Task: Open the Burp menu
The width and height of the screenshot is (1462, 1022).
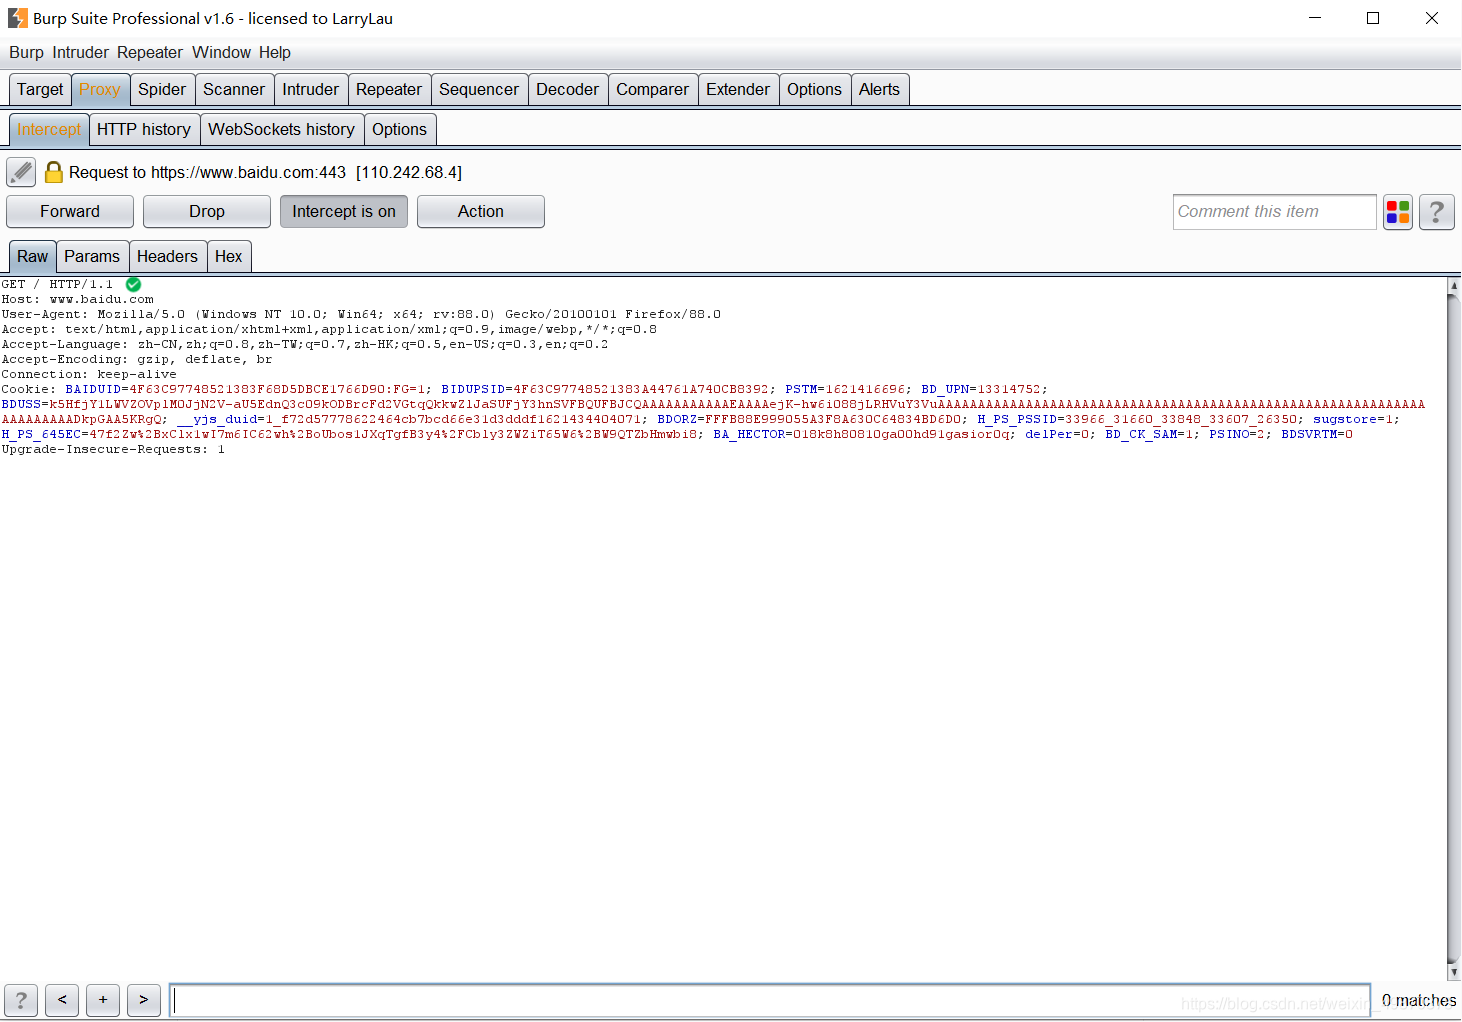Action: tap(27, 53)
